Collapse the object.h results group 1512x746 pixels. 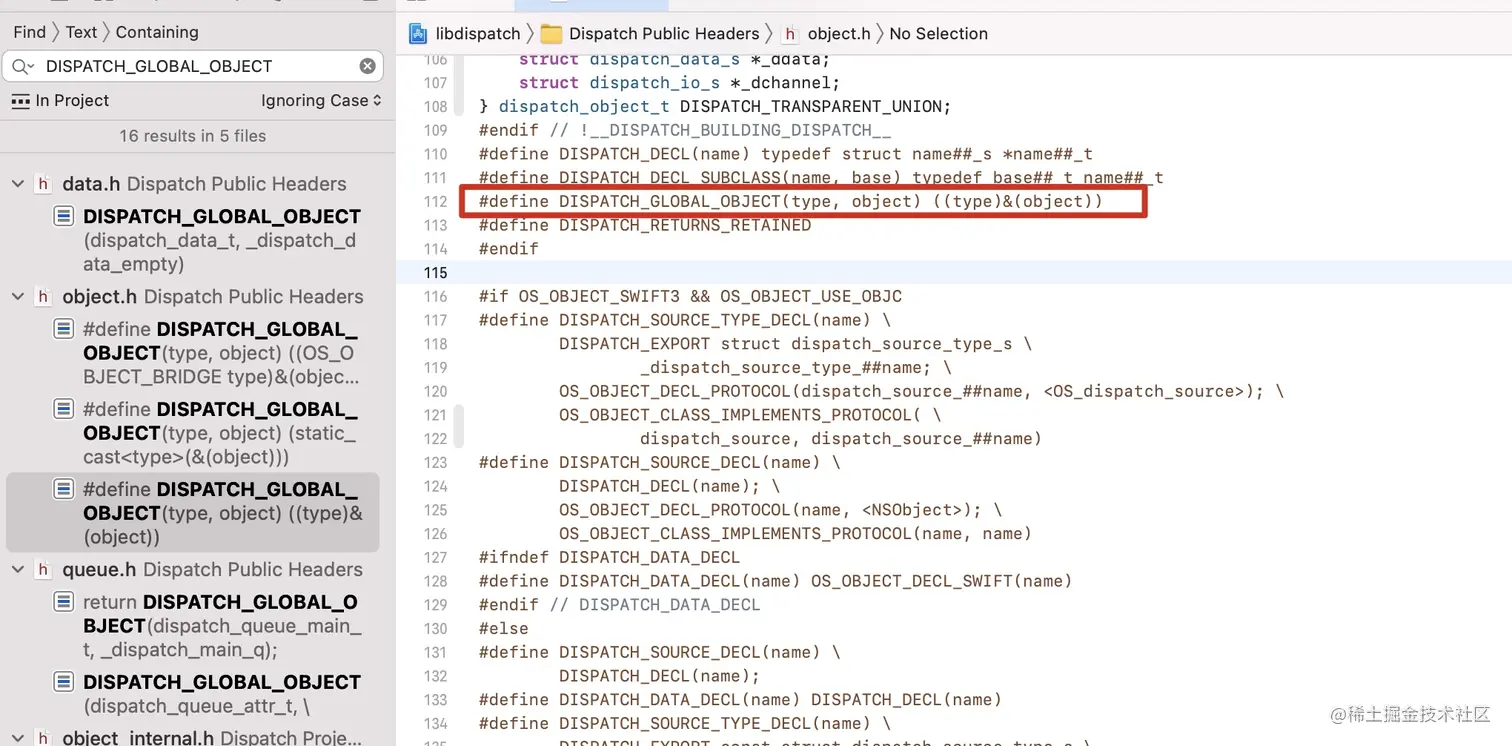point(17,296)
